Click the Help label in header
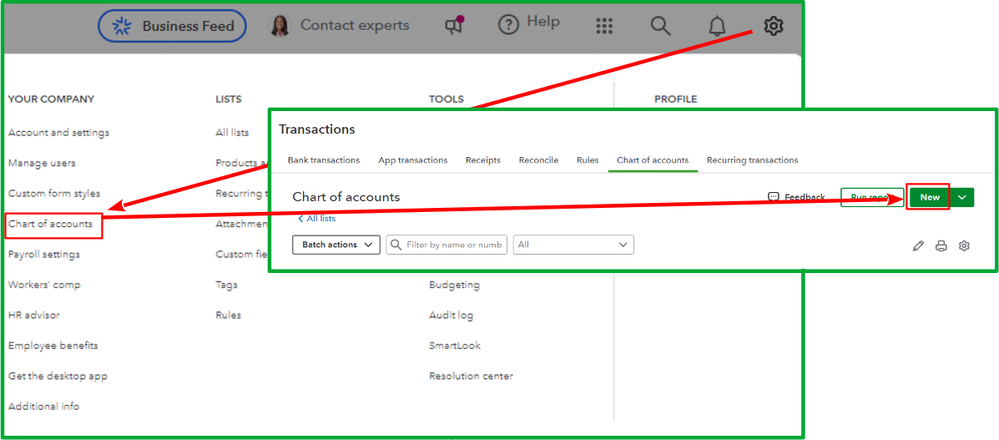The height and width of the screenshot is (440, 999). point(543,22)
